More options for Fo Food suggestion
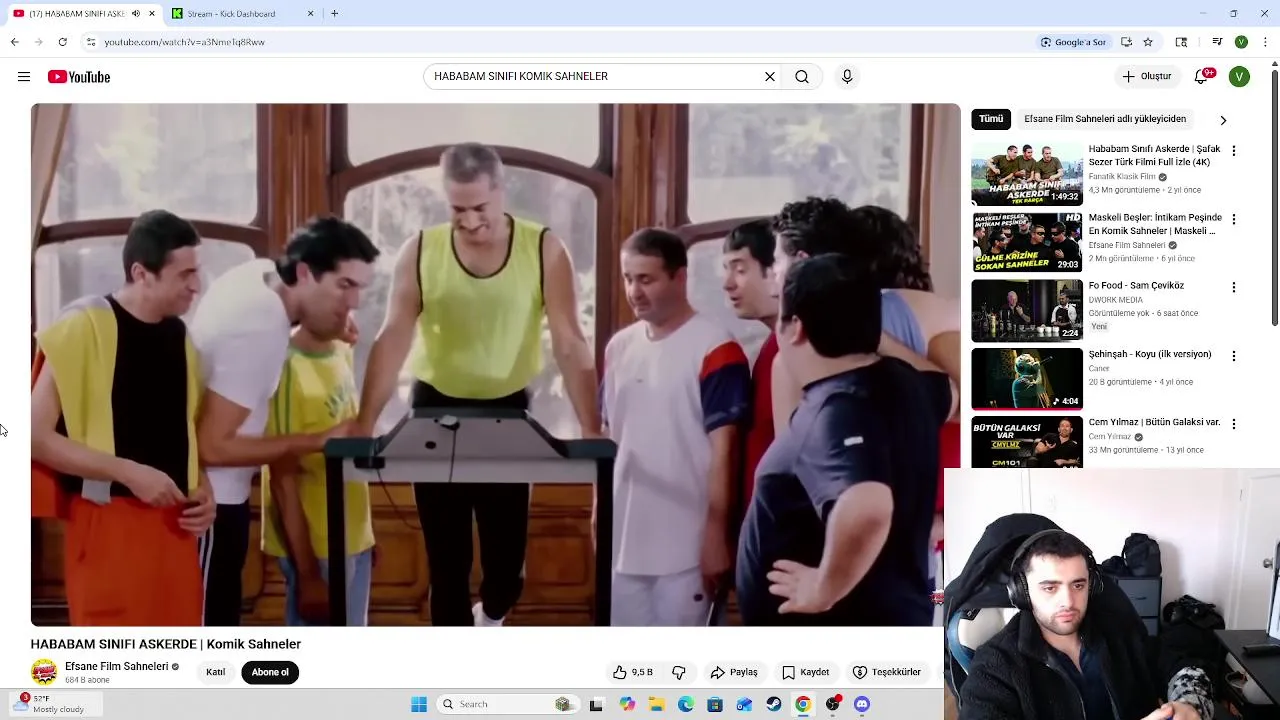 pyautogui.click(x=1233, y=287)
